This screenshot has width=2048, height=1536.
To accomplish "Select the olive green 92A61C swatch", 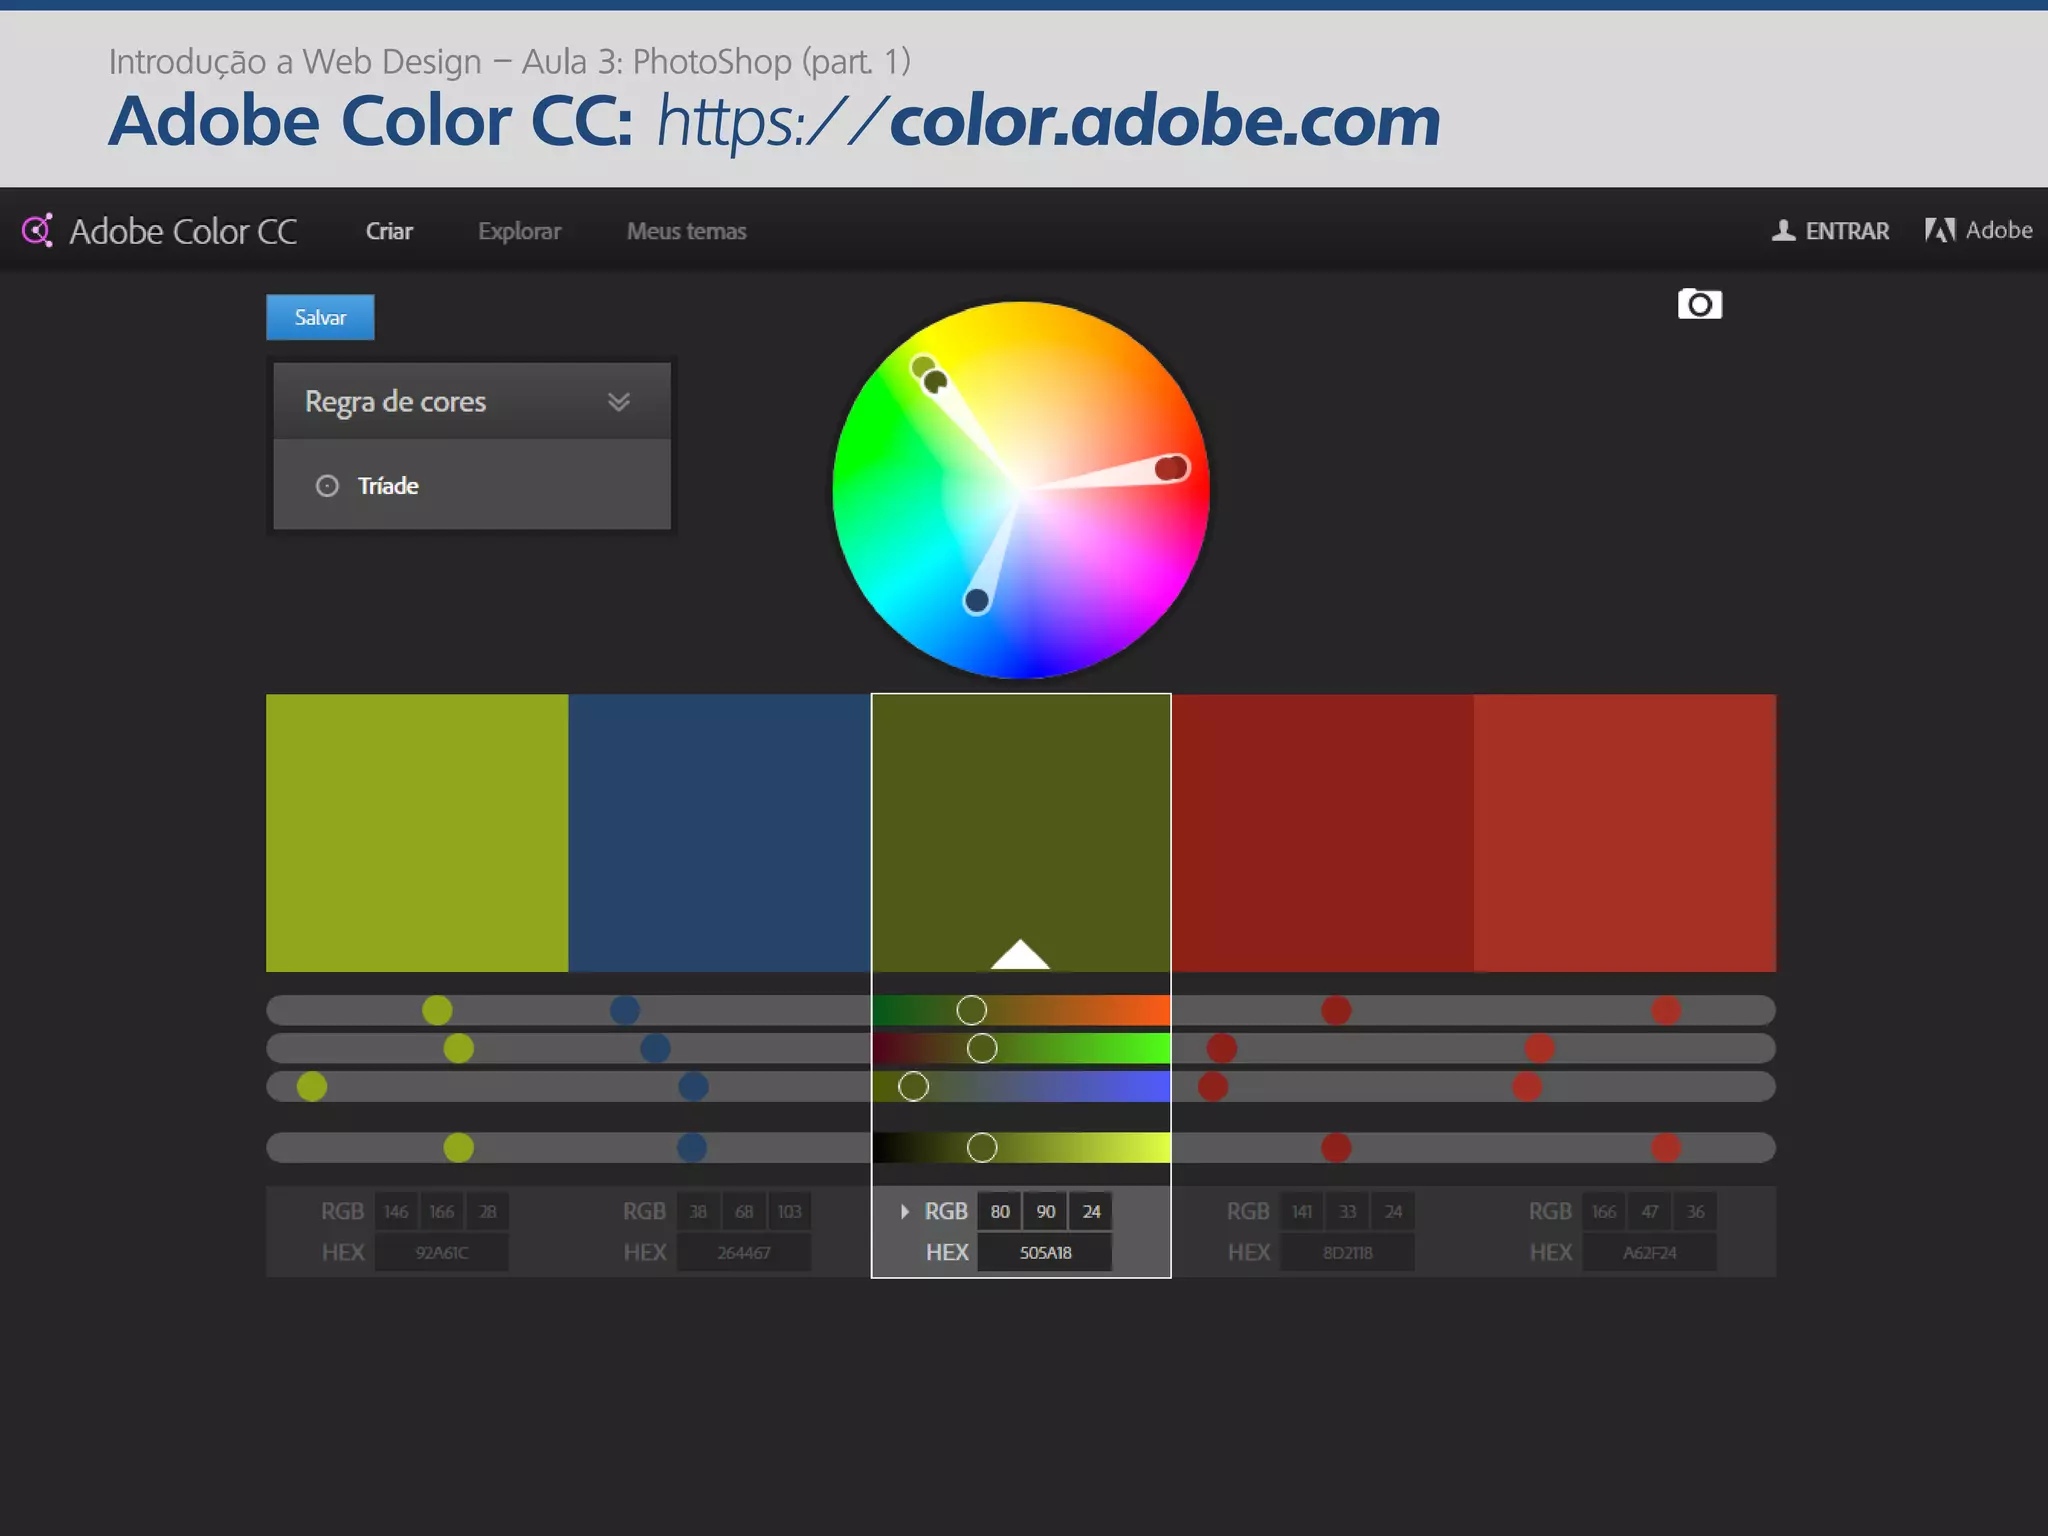I will pos(417,833).
